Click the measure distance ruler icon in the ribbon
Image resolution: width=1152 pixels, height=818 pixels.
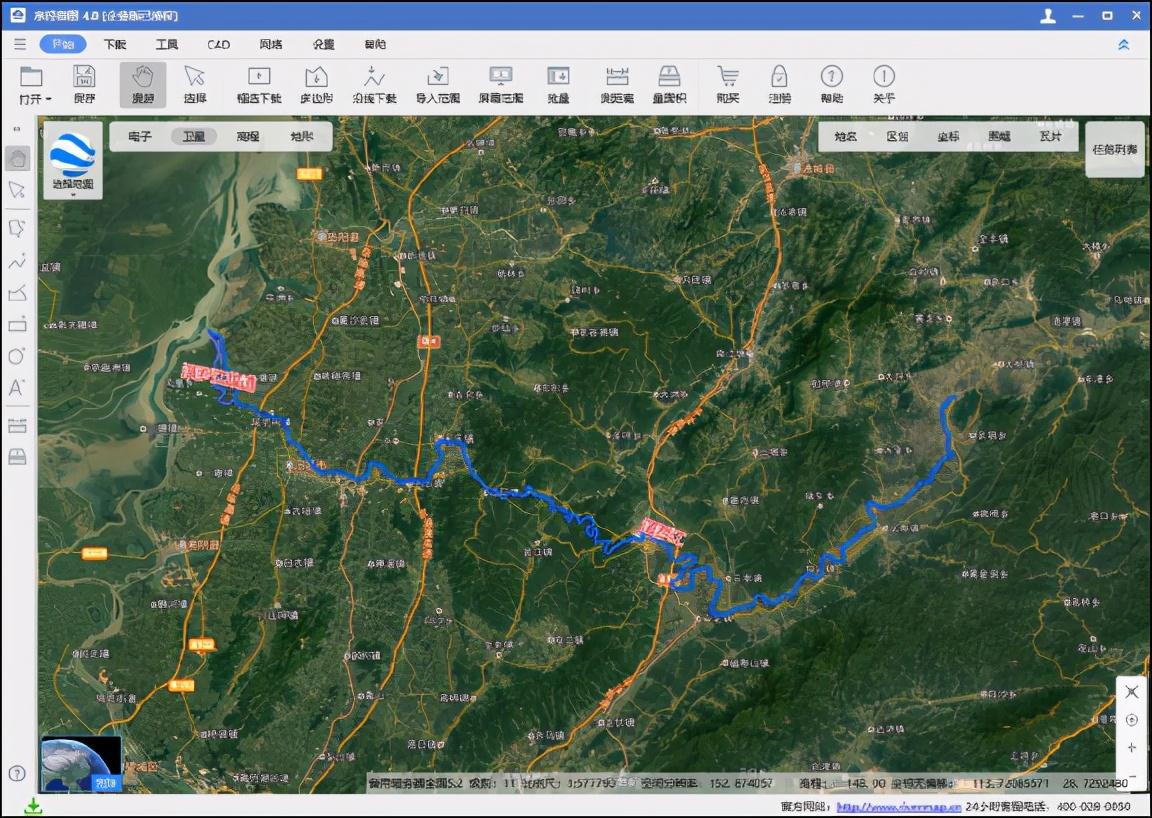tap(617, 76)
